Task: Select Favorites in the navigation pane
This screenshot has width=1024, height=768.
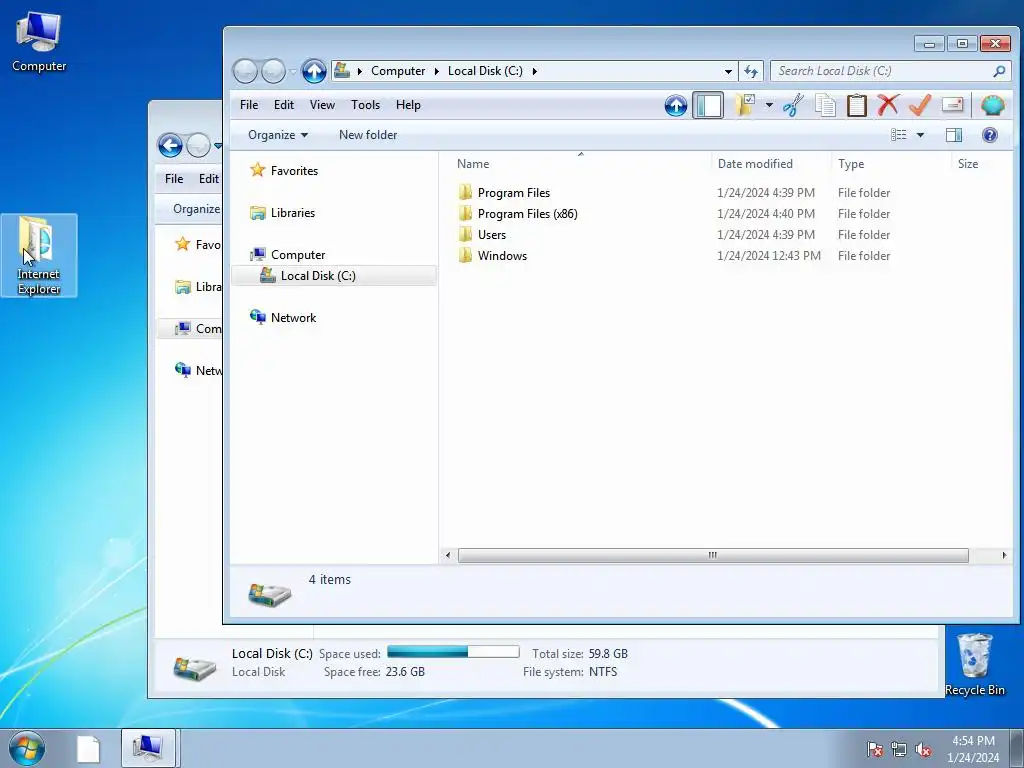Action: click(x=294, y=171)
